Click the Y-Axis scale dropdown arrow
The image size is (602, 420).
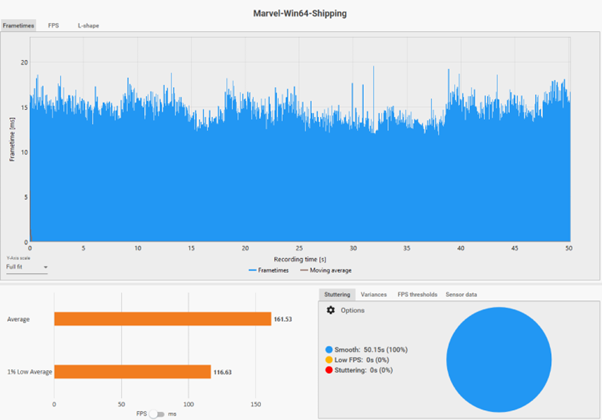pyautogui.click(x=45, y=267)
